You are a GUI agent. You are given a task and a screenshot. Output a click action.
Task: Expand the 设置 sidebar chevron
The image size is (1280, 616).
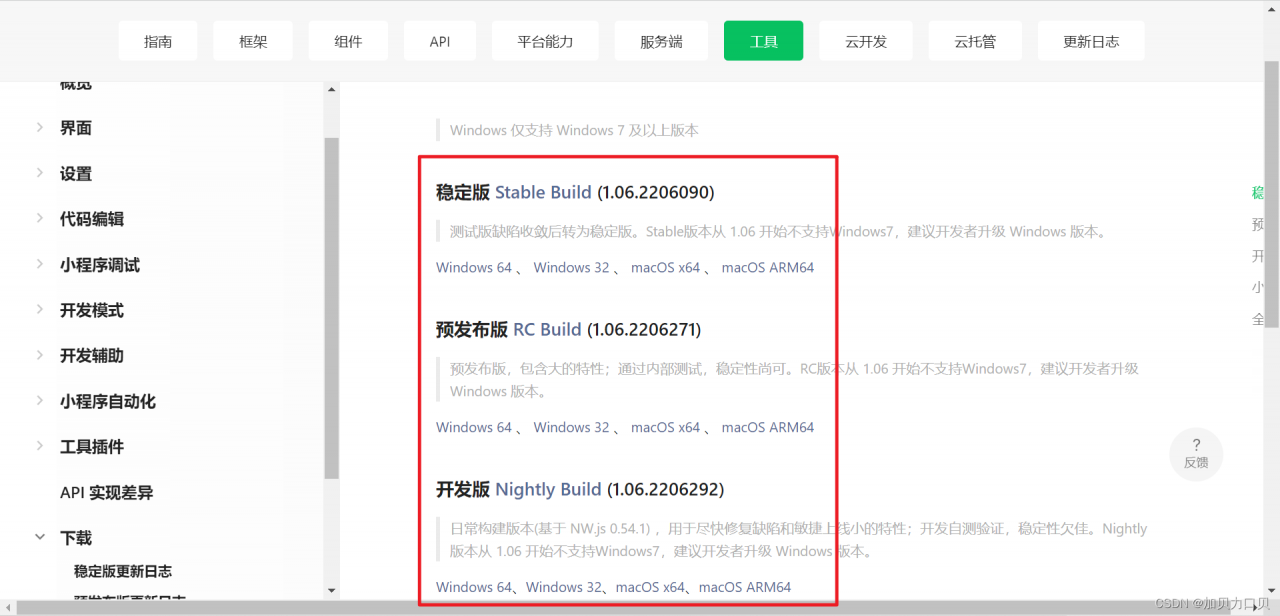[x=40, y=173]
